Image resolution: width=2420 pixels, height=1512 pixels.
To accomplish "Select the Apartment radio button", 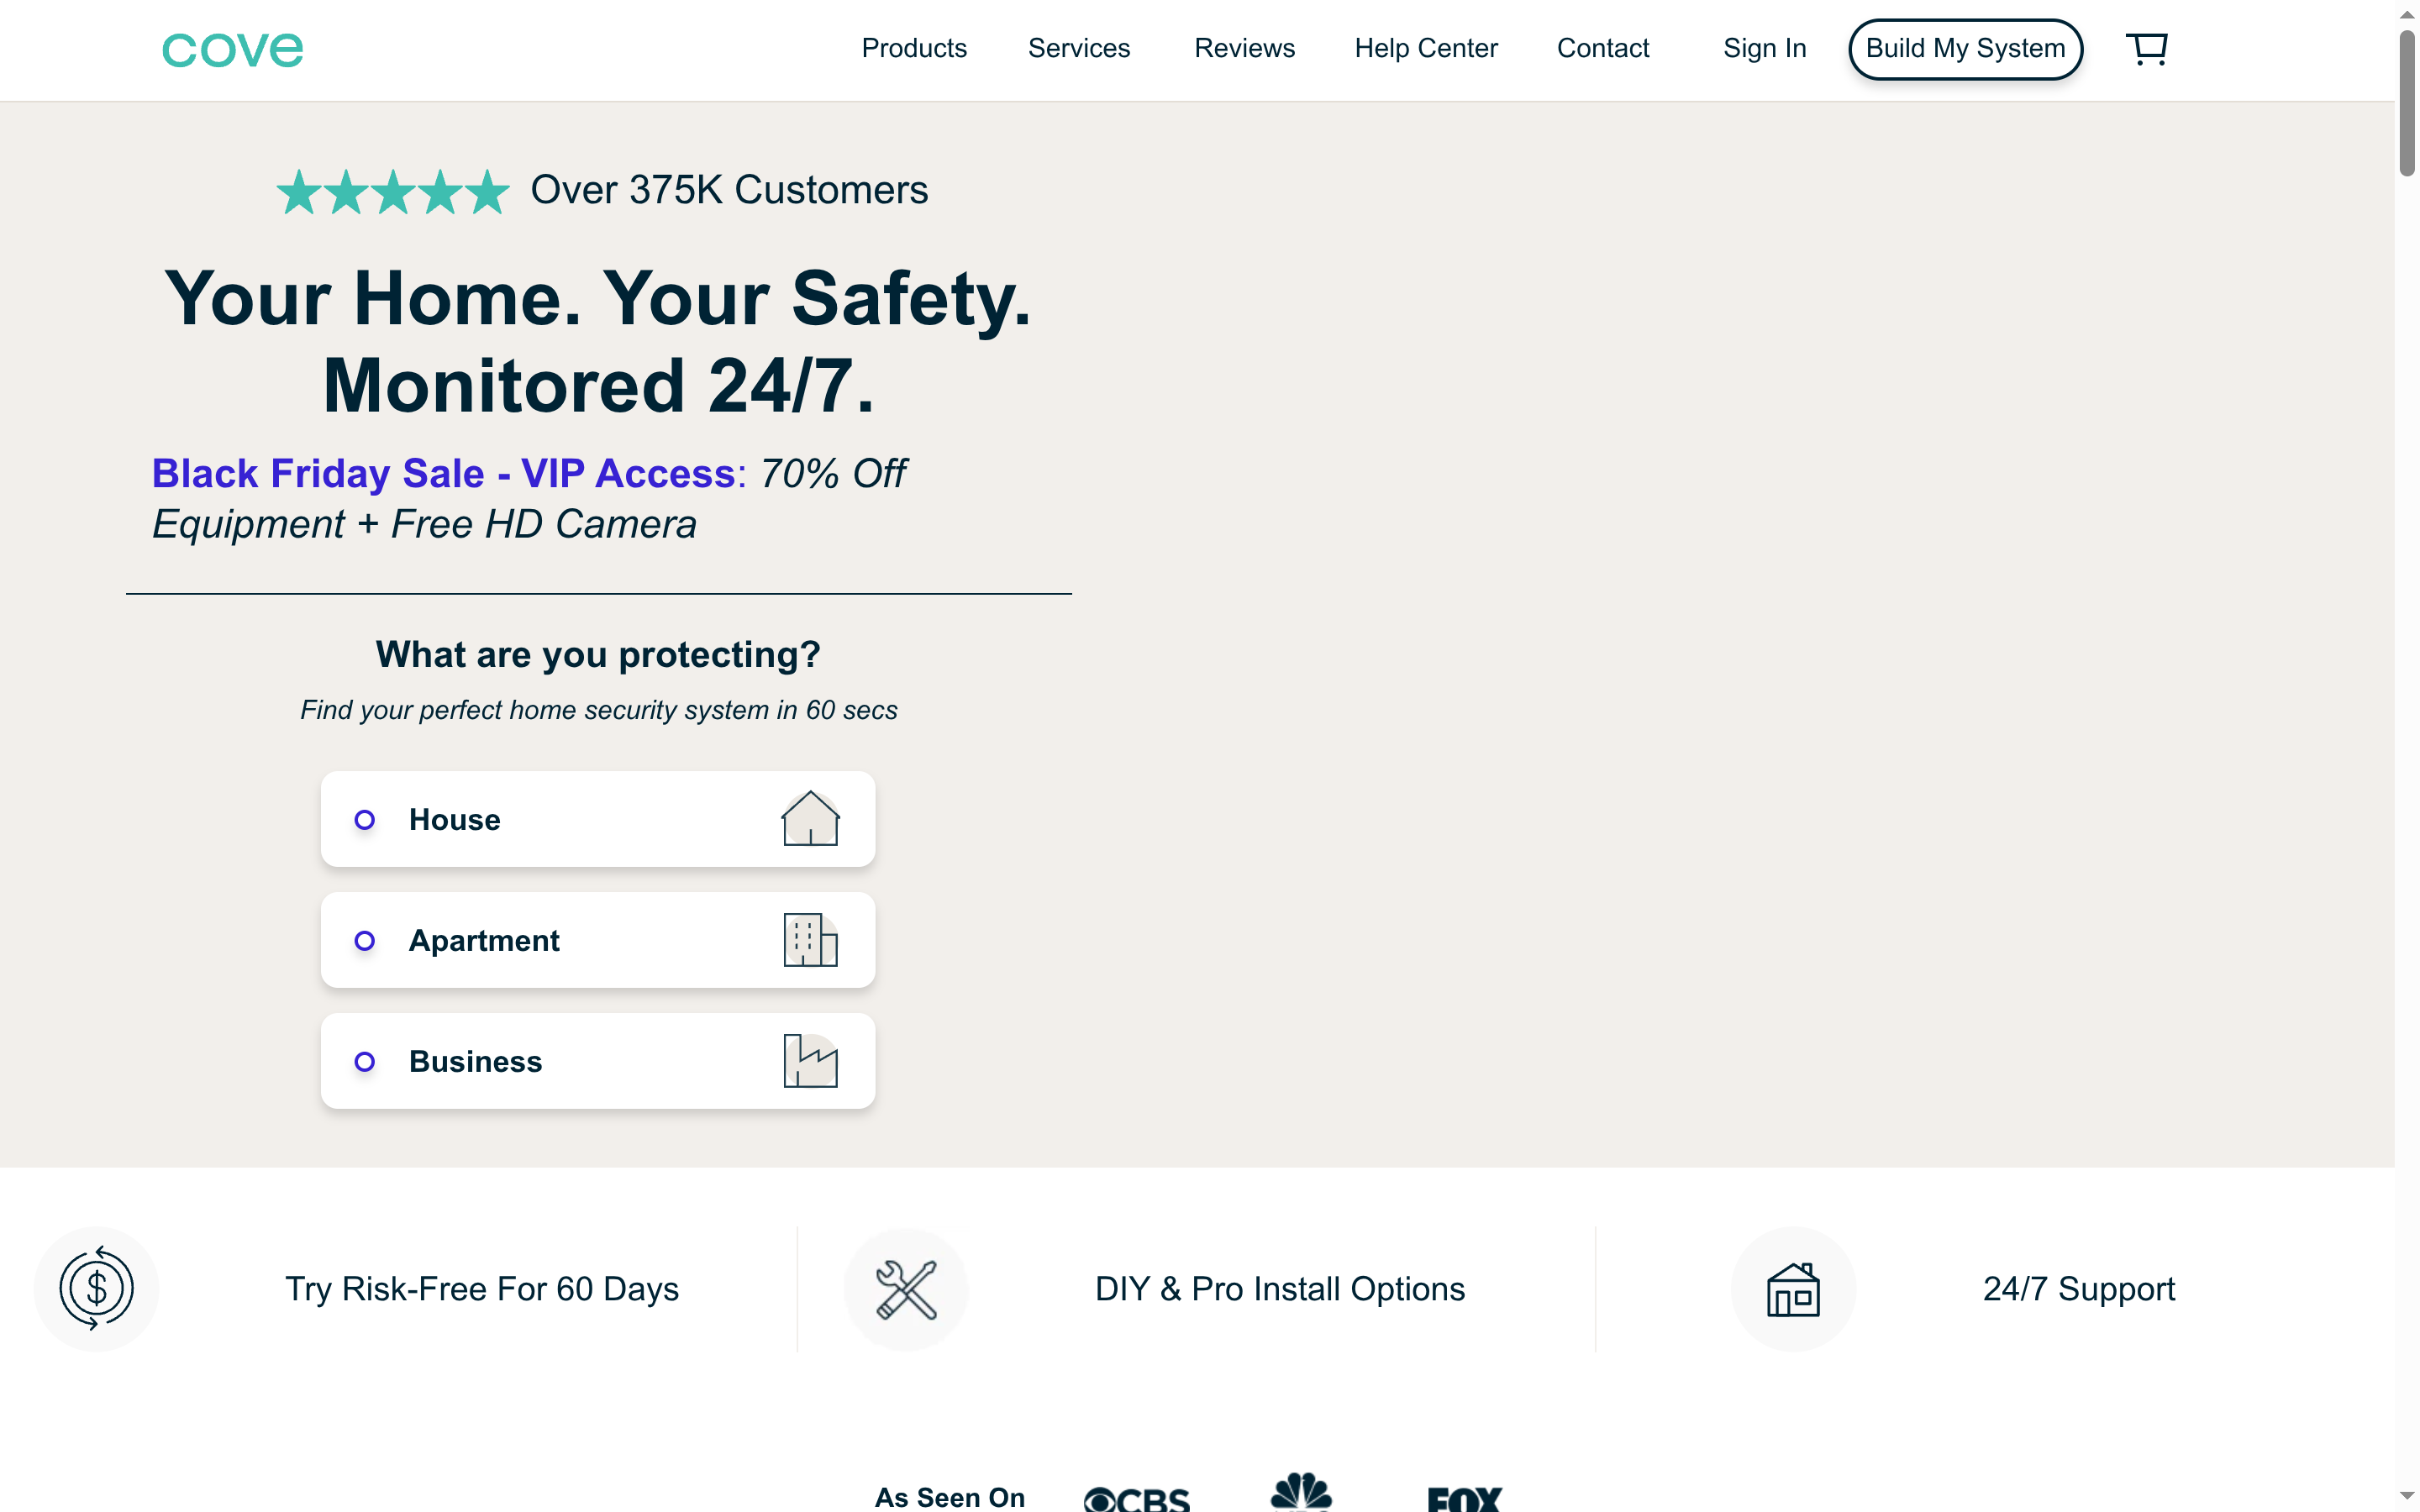I will click(x=366, y=940).
